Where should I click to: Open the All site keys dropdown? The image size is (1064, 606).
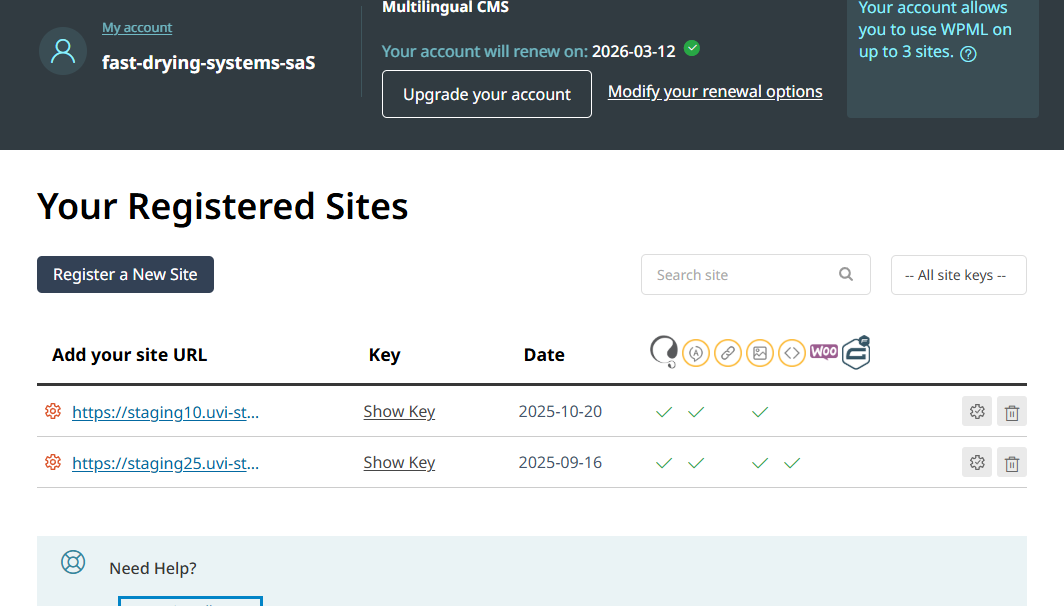click(x=958, y=275)
